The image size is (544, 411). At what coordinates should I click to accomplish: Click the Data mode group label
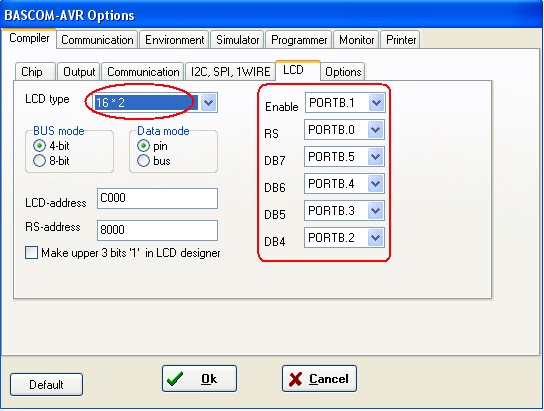coord(163,131)
